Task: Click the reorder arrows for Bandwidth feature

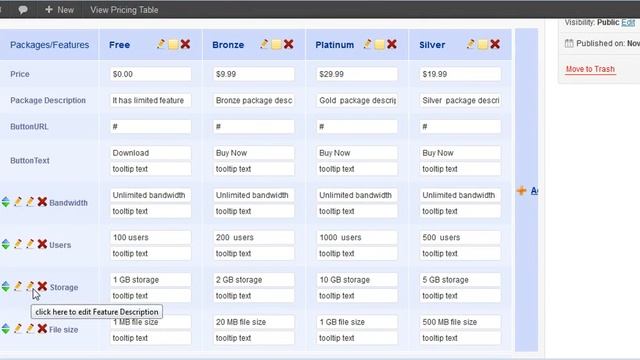Action: 5,202
